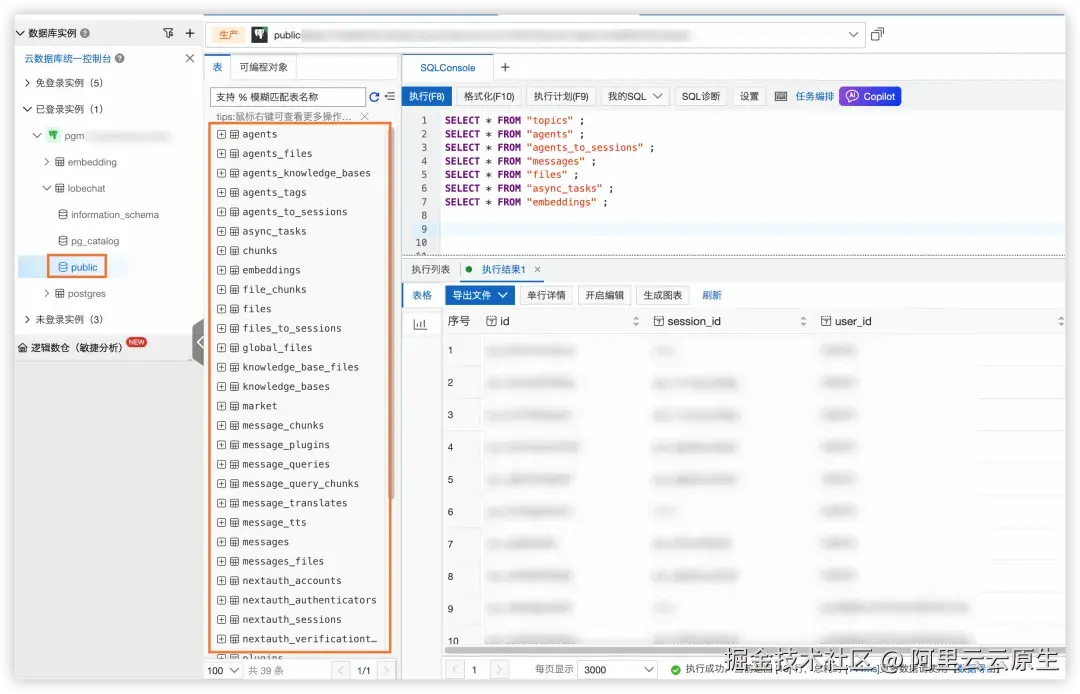Switch to 表格 view
Screen dimensions: 1080x694
(422, 295)
